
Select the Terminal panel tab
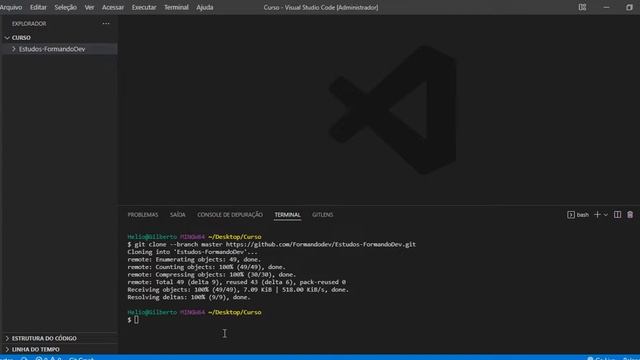click(287, 215)
